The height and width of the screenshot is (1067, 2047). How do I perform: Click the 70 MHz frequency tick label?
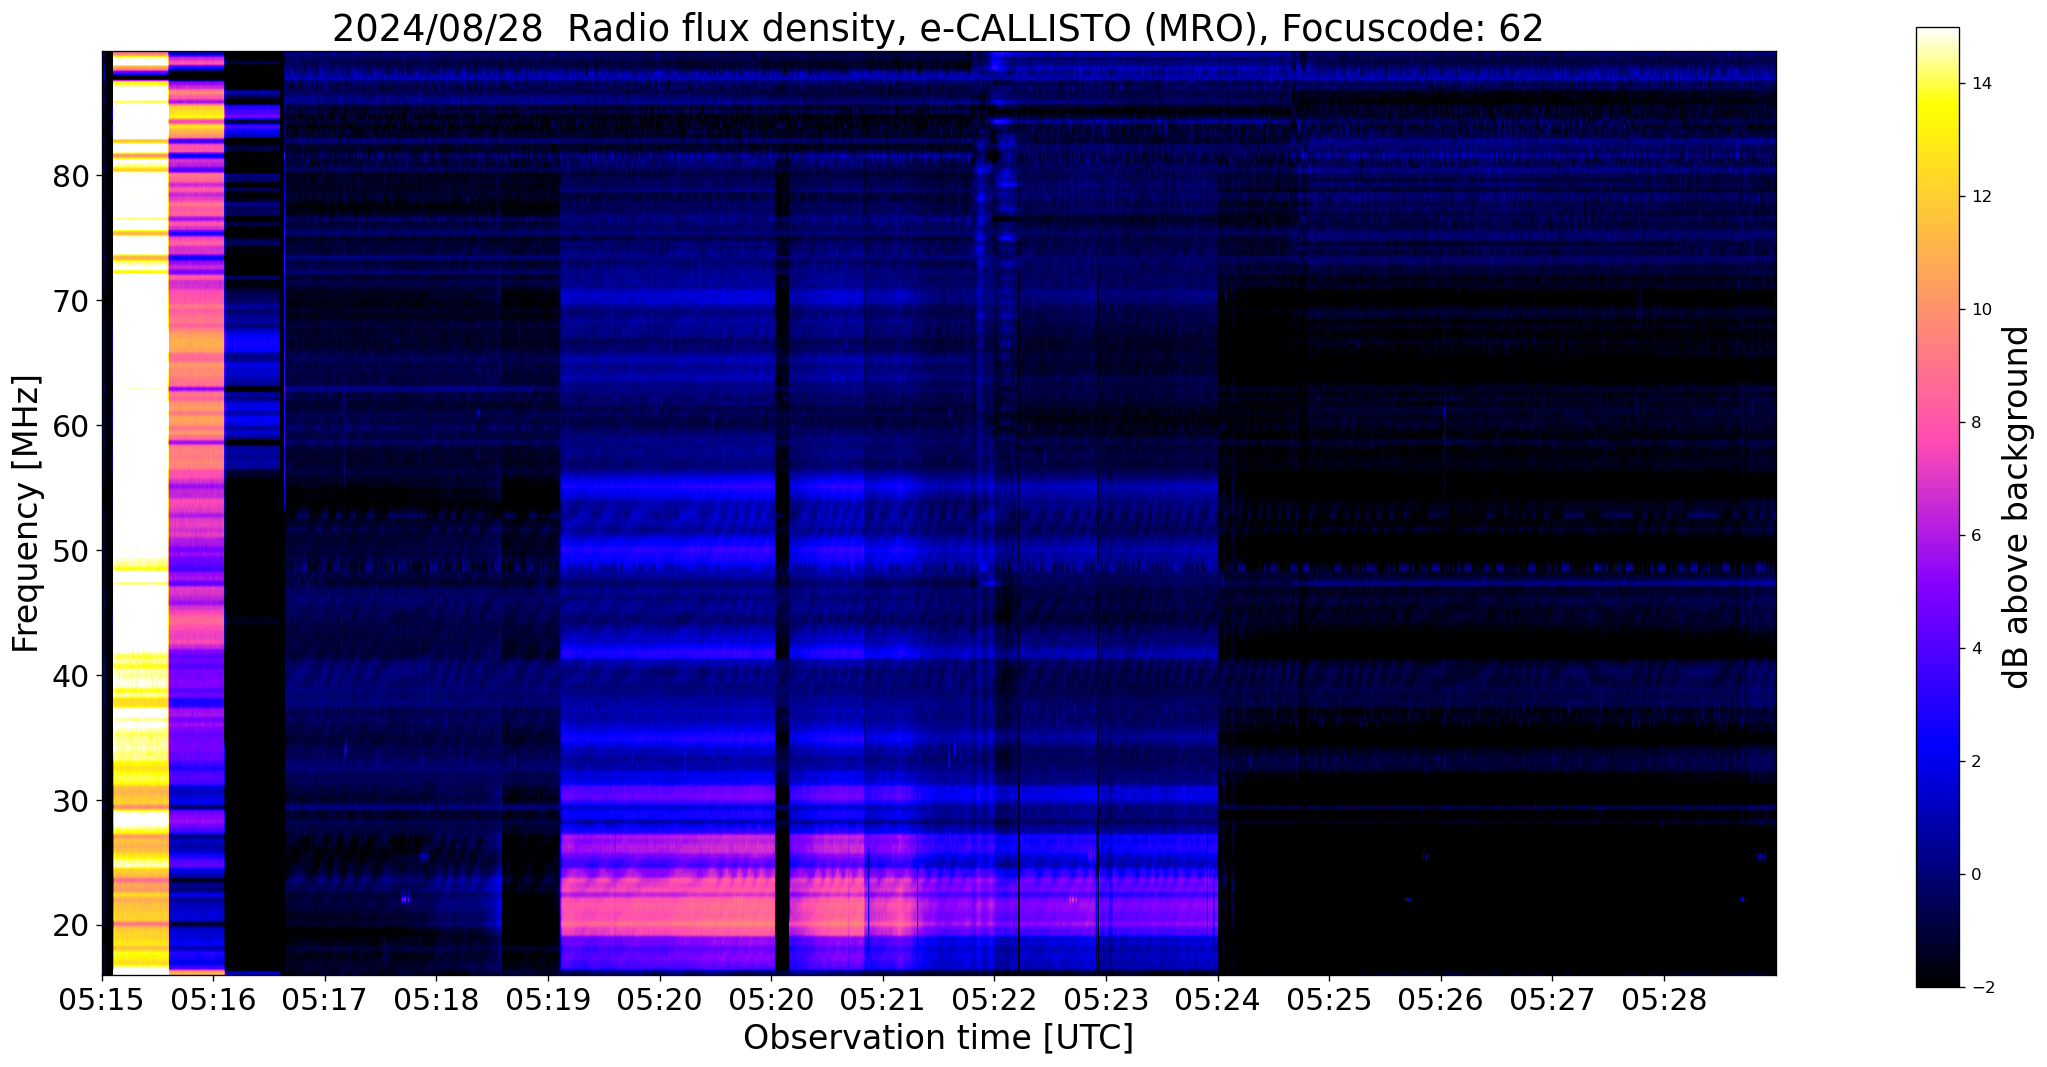point(71,301)
